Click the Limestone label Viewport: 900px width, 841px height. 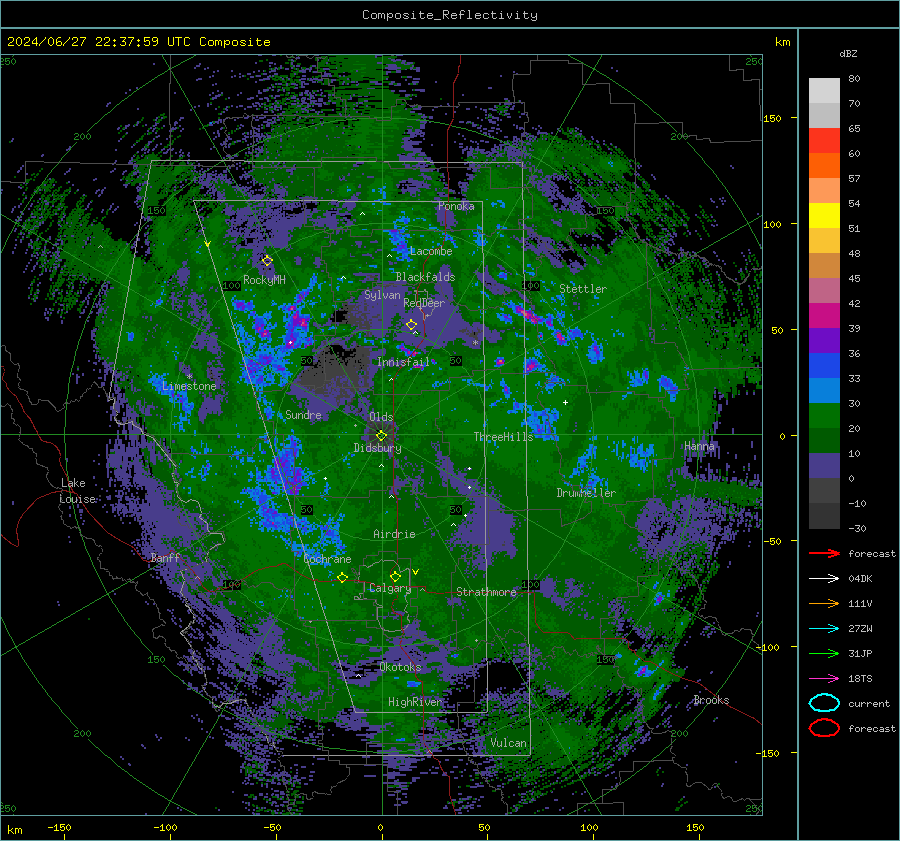click(x=189, y=386)
